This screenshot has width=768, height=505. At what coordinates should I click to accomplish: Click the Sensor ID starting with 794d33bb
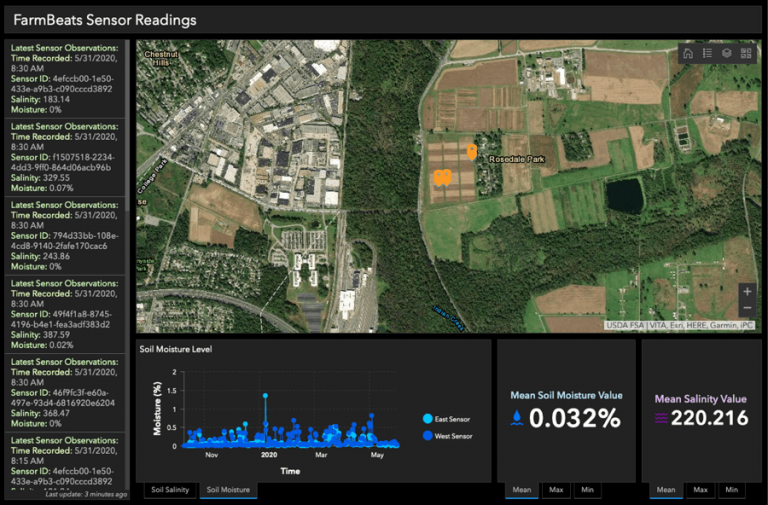click(x=64, y=240)
